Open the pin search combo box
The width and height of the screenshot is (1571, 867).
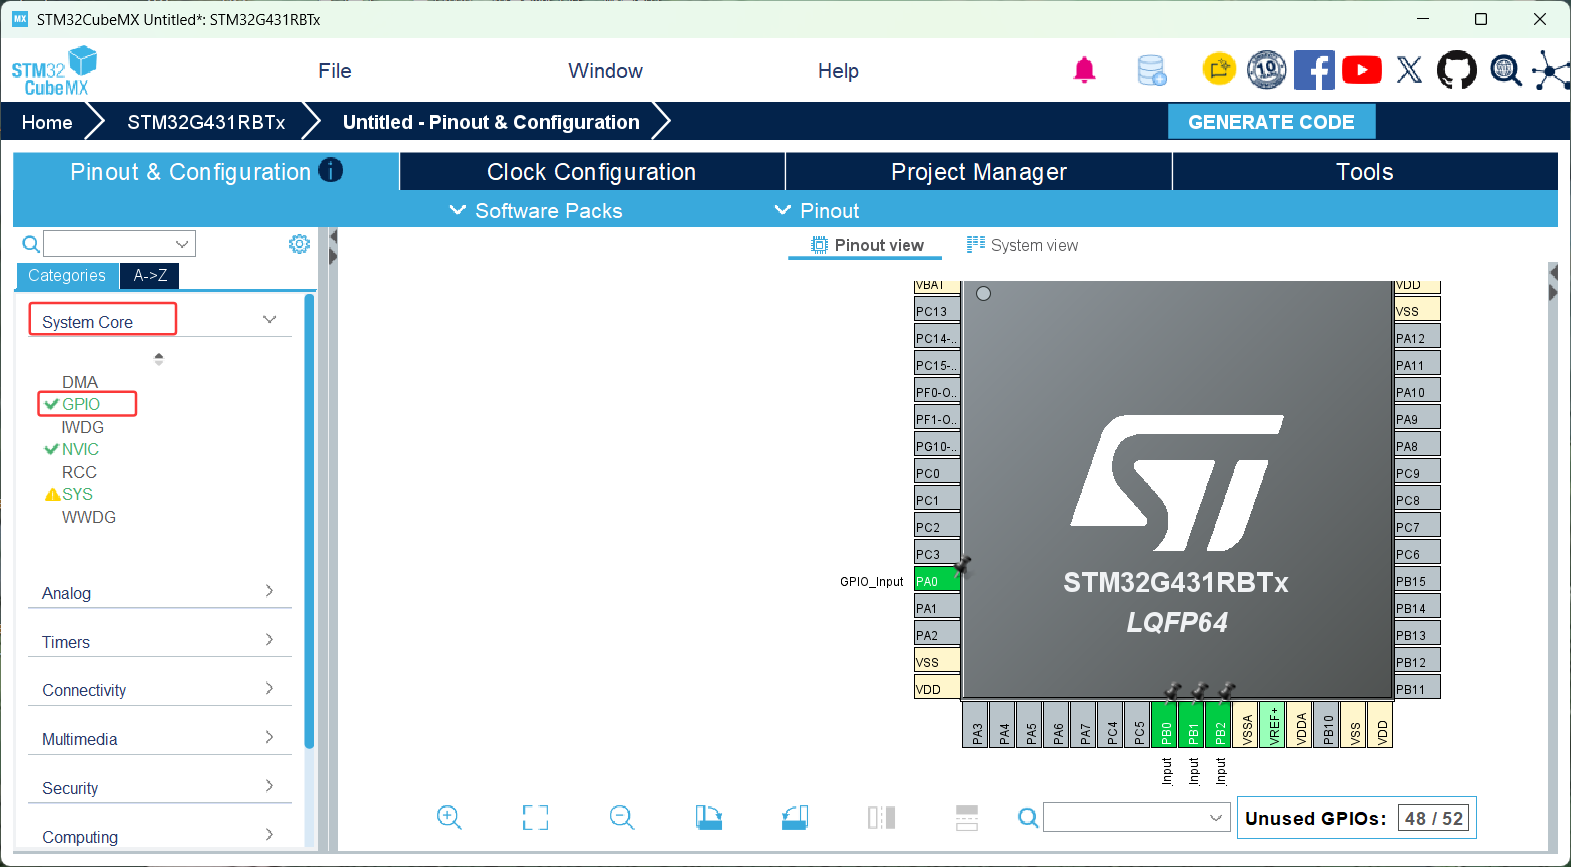pyautogui.click(x=1136, y=818)
